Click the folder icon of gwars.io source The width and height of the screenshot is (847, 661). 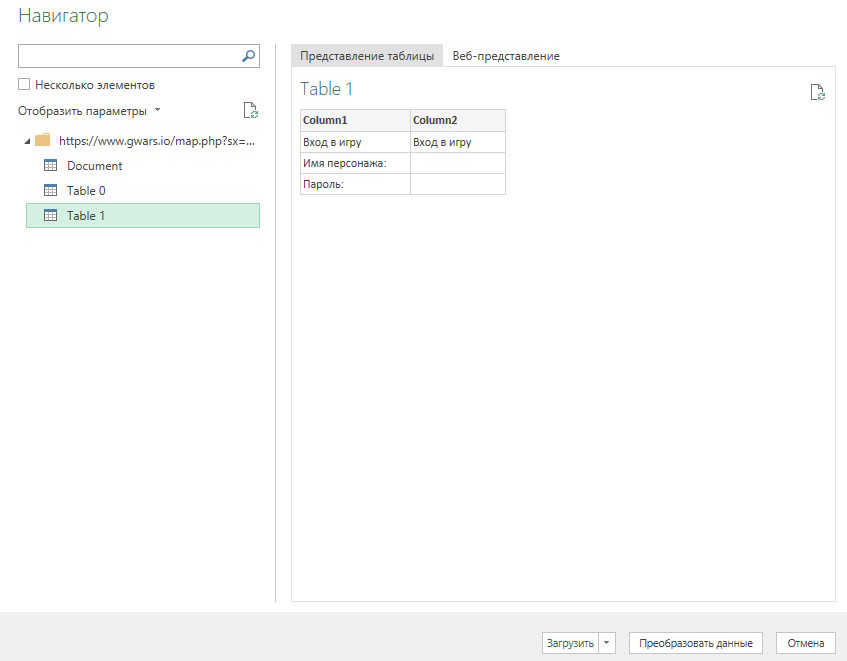click(x=43, y=140)
